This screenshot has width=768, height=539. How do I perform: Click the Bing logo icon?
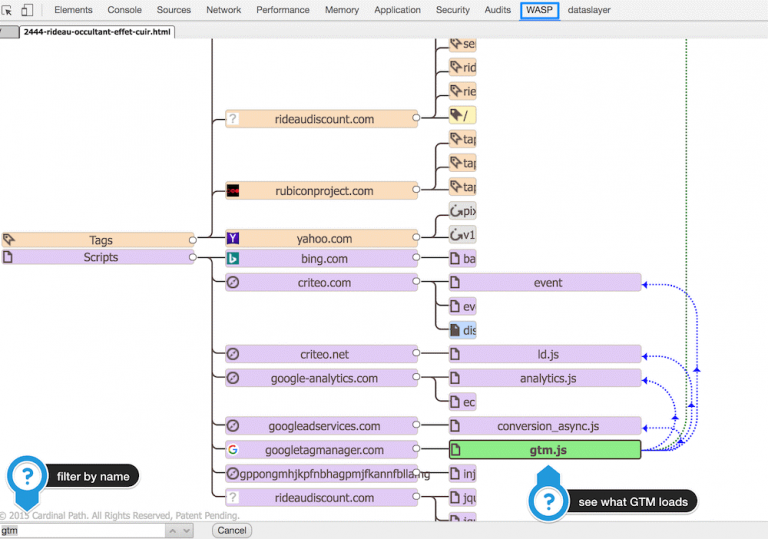[233, 258]
